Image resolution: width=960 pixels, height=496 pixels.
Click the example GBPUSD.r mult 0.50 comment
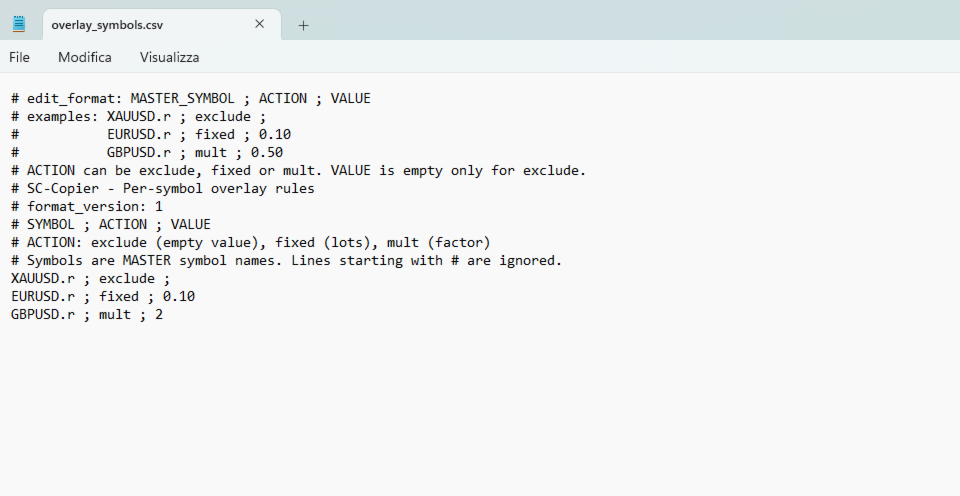(195, 152)
